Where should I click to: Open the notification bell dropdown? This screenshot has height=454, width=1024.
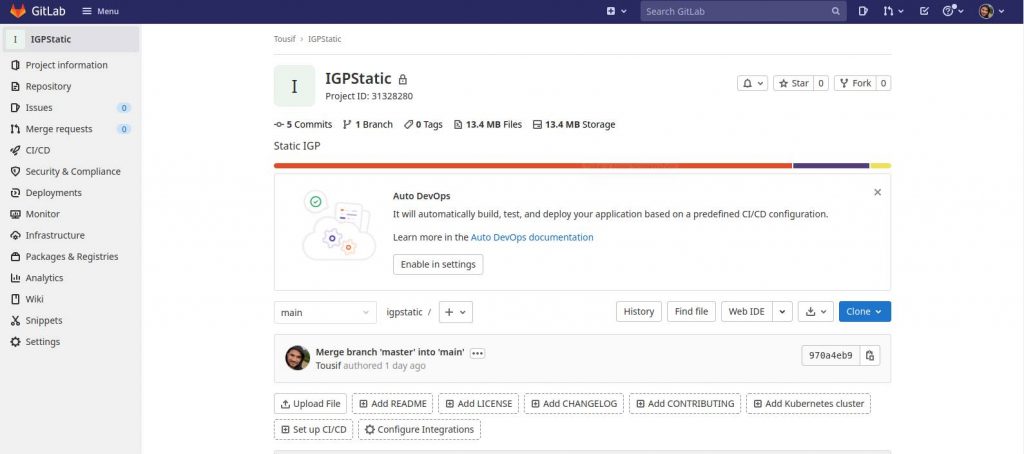752,83
